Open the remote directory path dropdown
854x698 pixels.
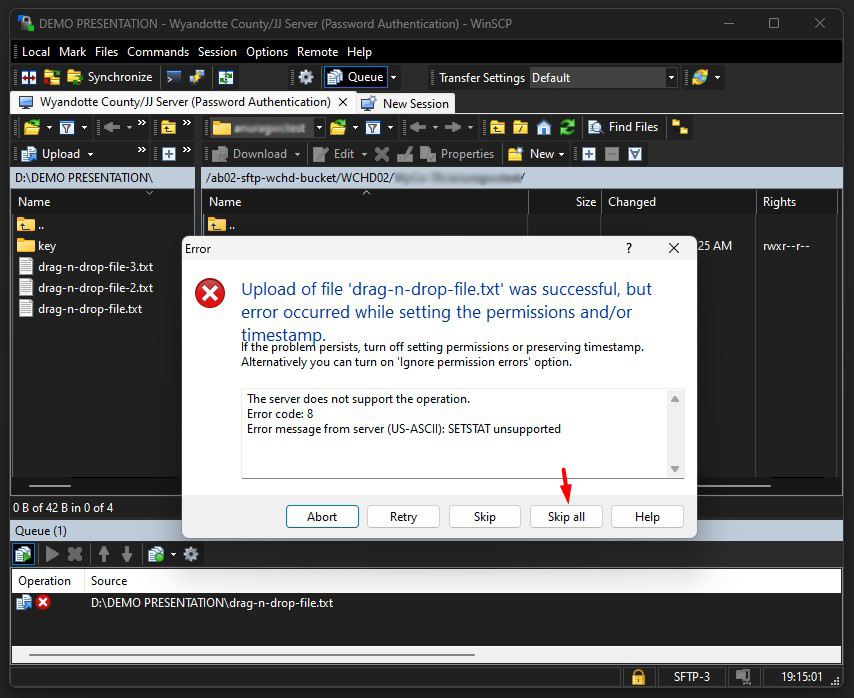click(x=320, y=127)
